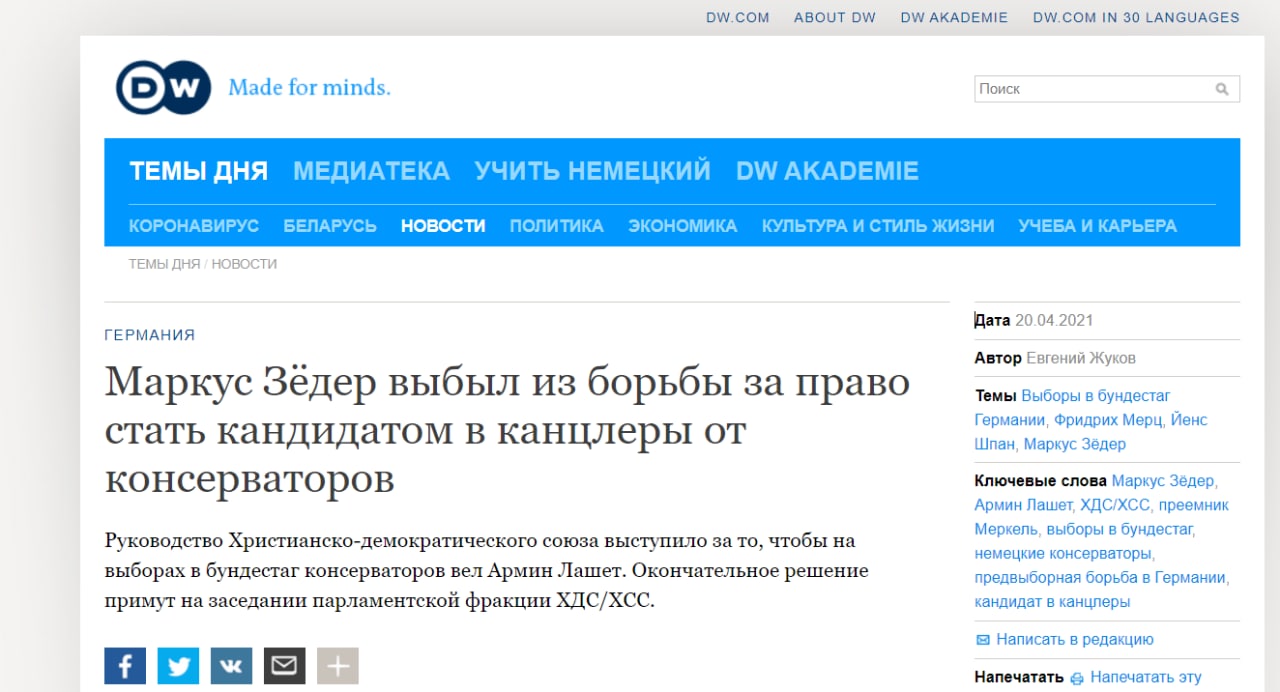Open keyword кандидат в канцлеры

coord(1052,602)
